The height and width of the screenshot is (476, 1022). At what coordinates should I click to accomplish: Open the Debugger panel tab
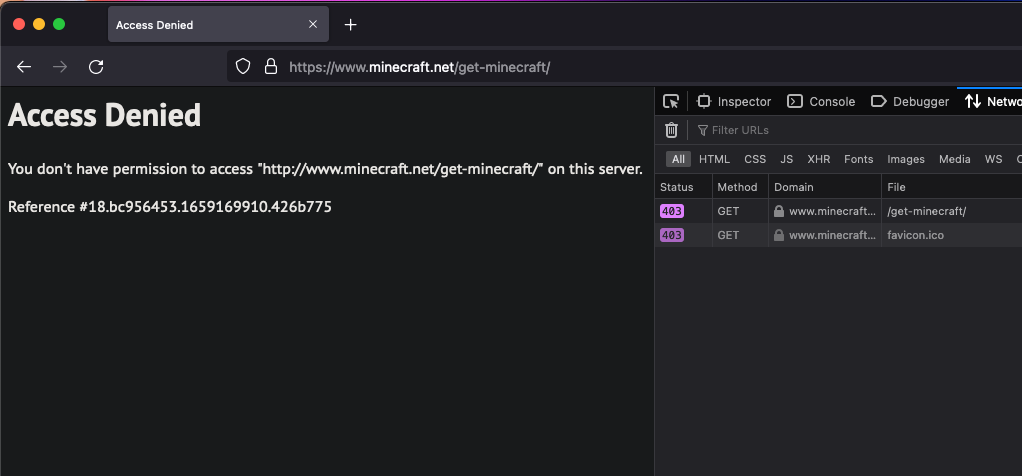pos(910,101)
